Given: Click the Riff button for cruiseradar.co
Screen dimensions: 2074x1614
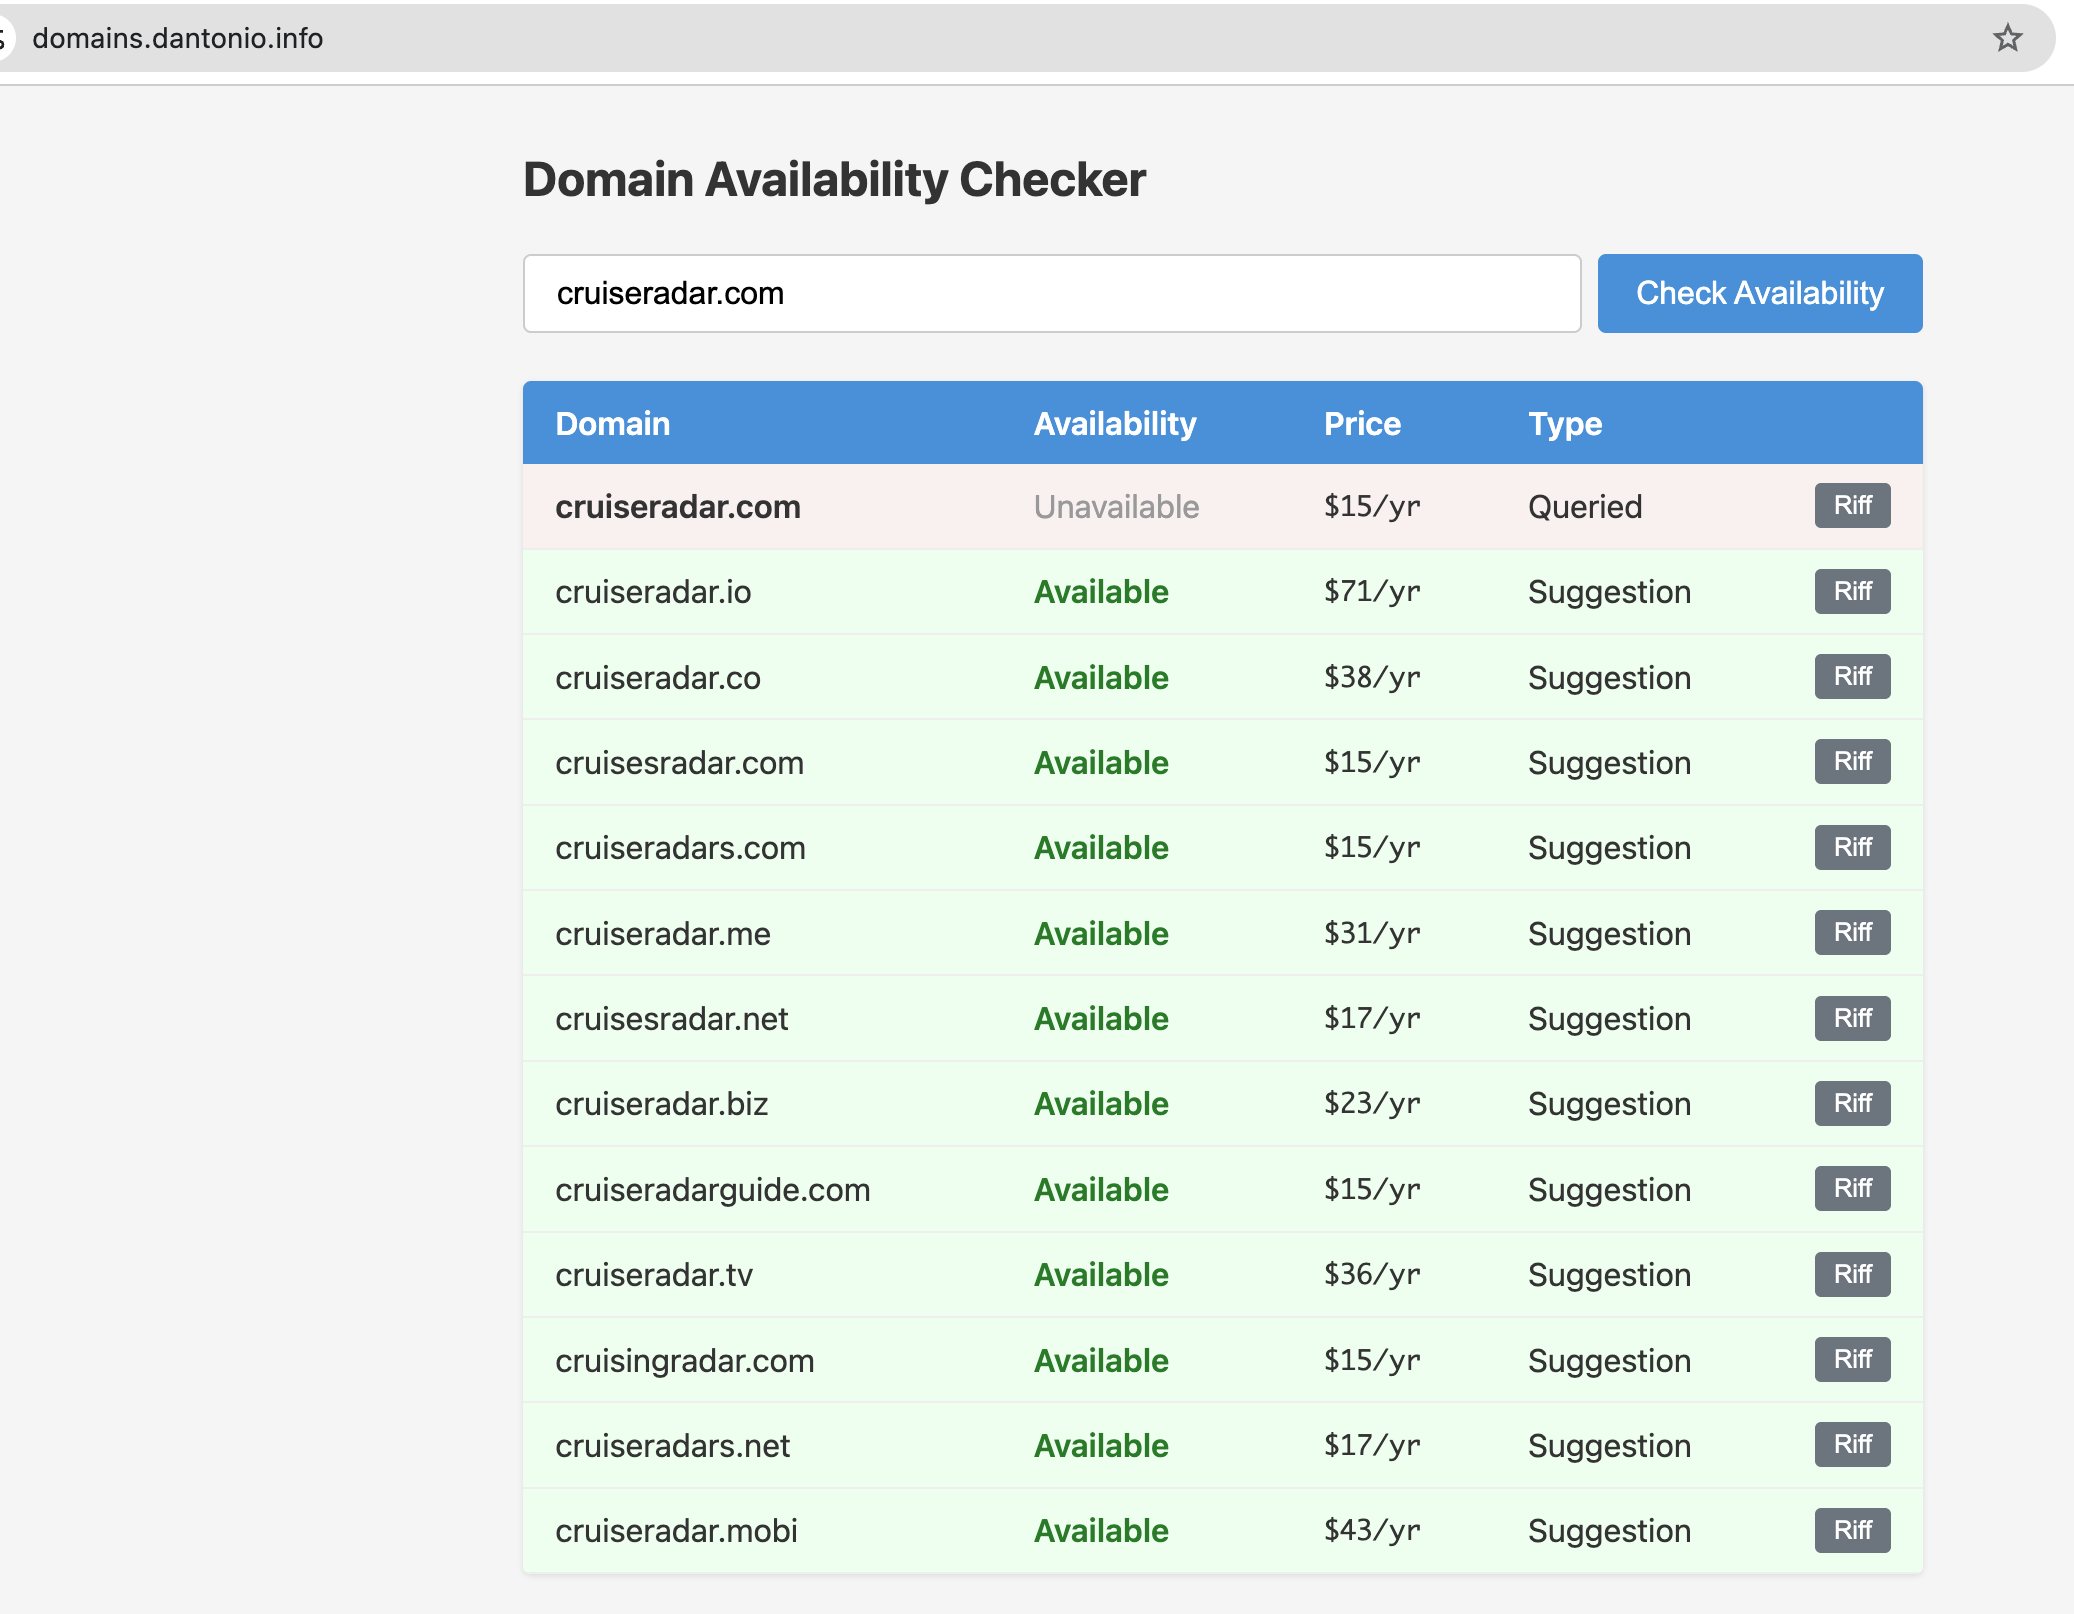Looking at the screenshot, I should pyautogui.click(x=1851, y=676).
